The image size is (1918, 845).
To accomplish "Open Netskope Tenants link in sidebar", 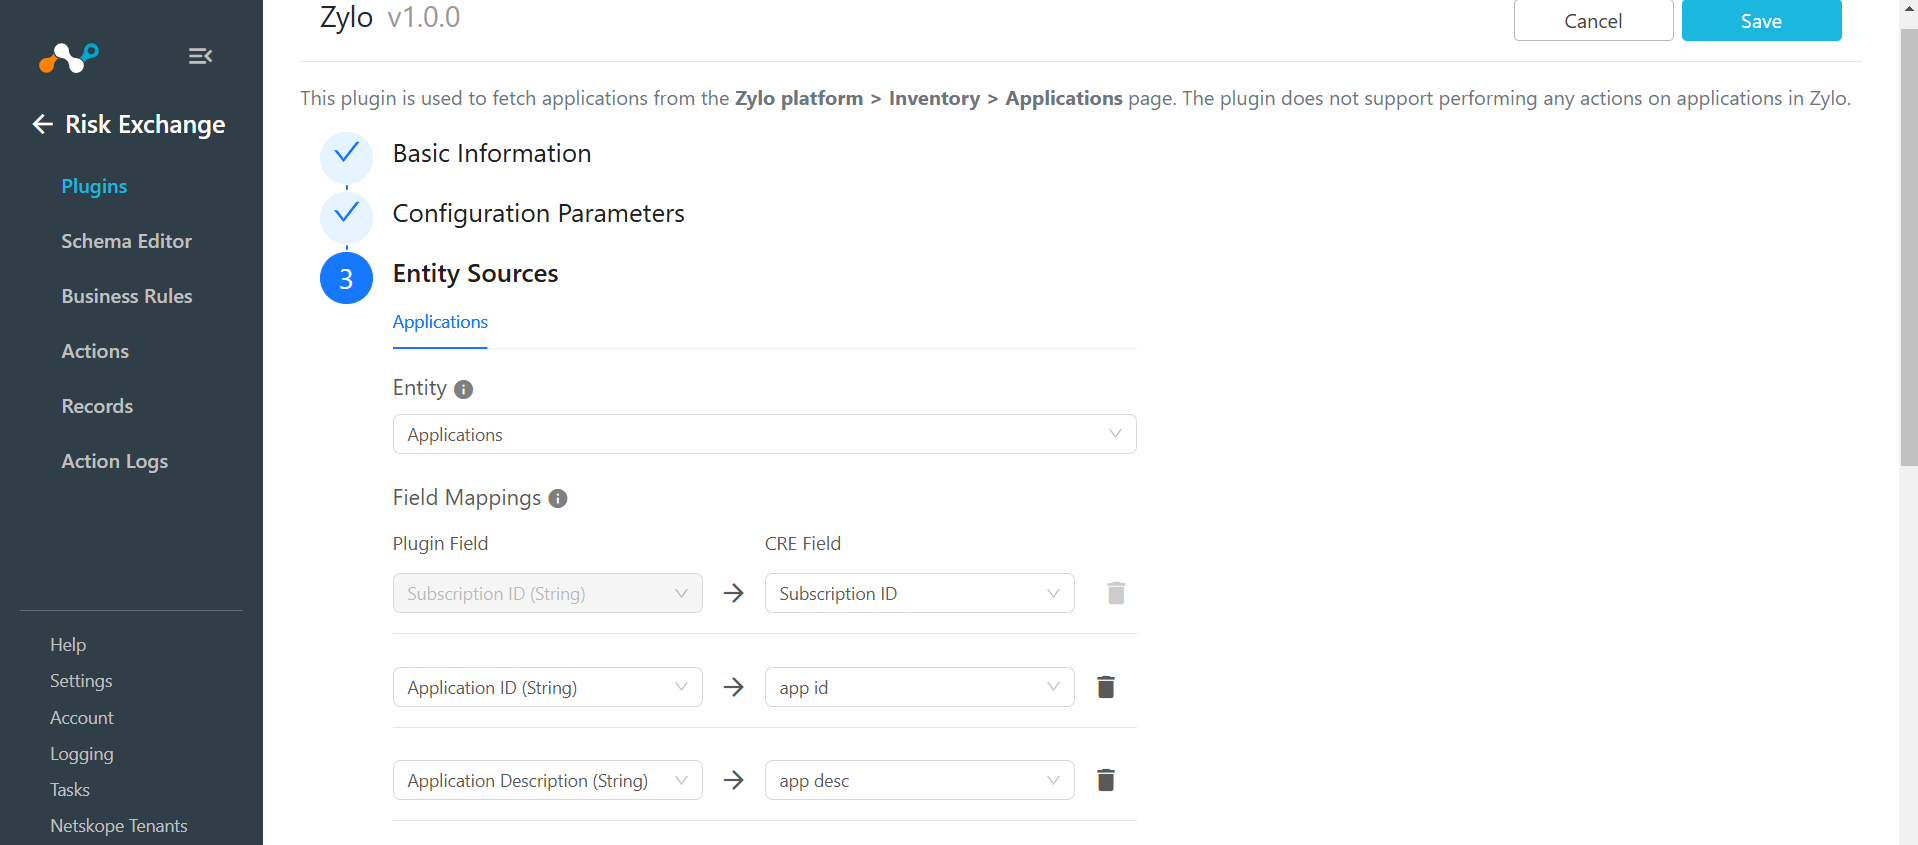I will coord(119,826).
